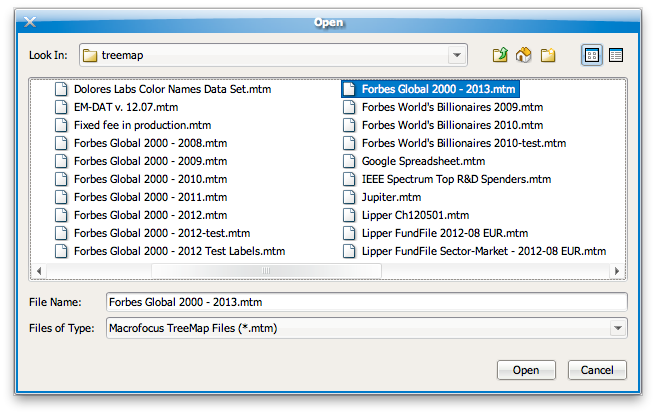Click the horizontal scrollbar thumb in the file list
656x415 pixels.
point(265,270)
